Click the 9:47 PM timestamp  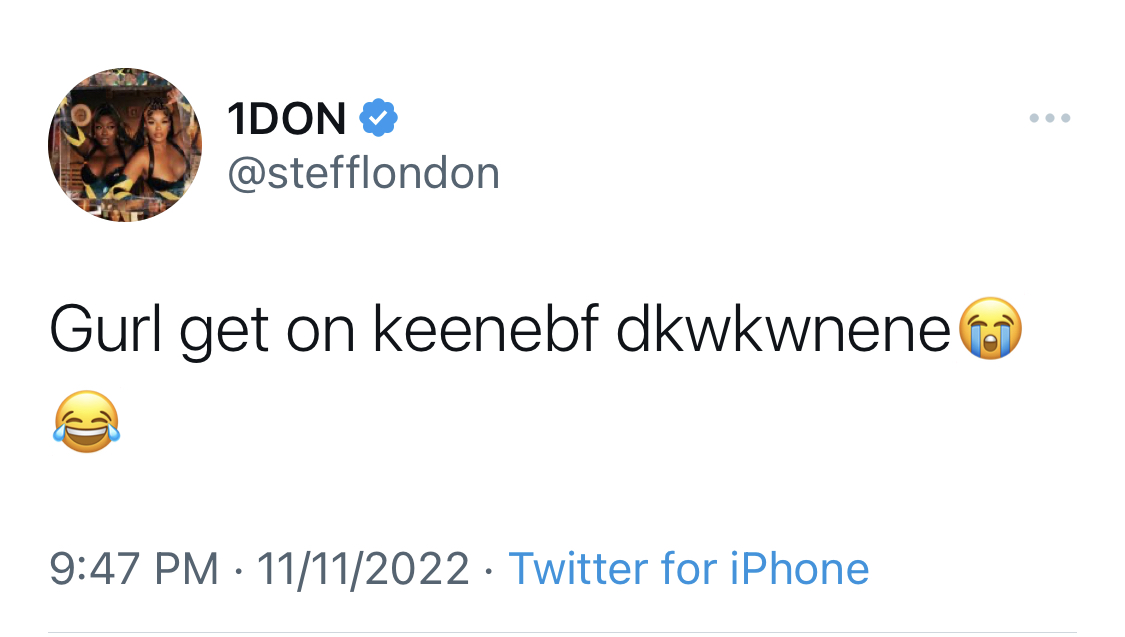tap(133, 570)
